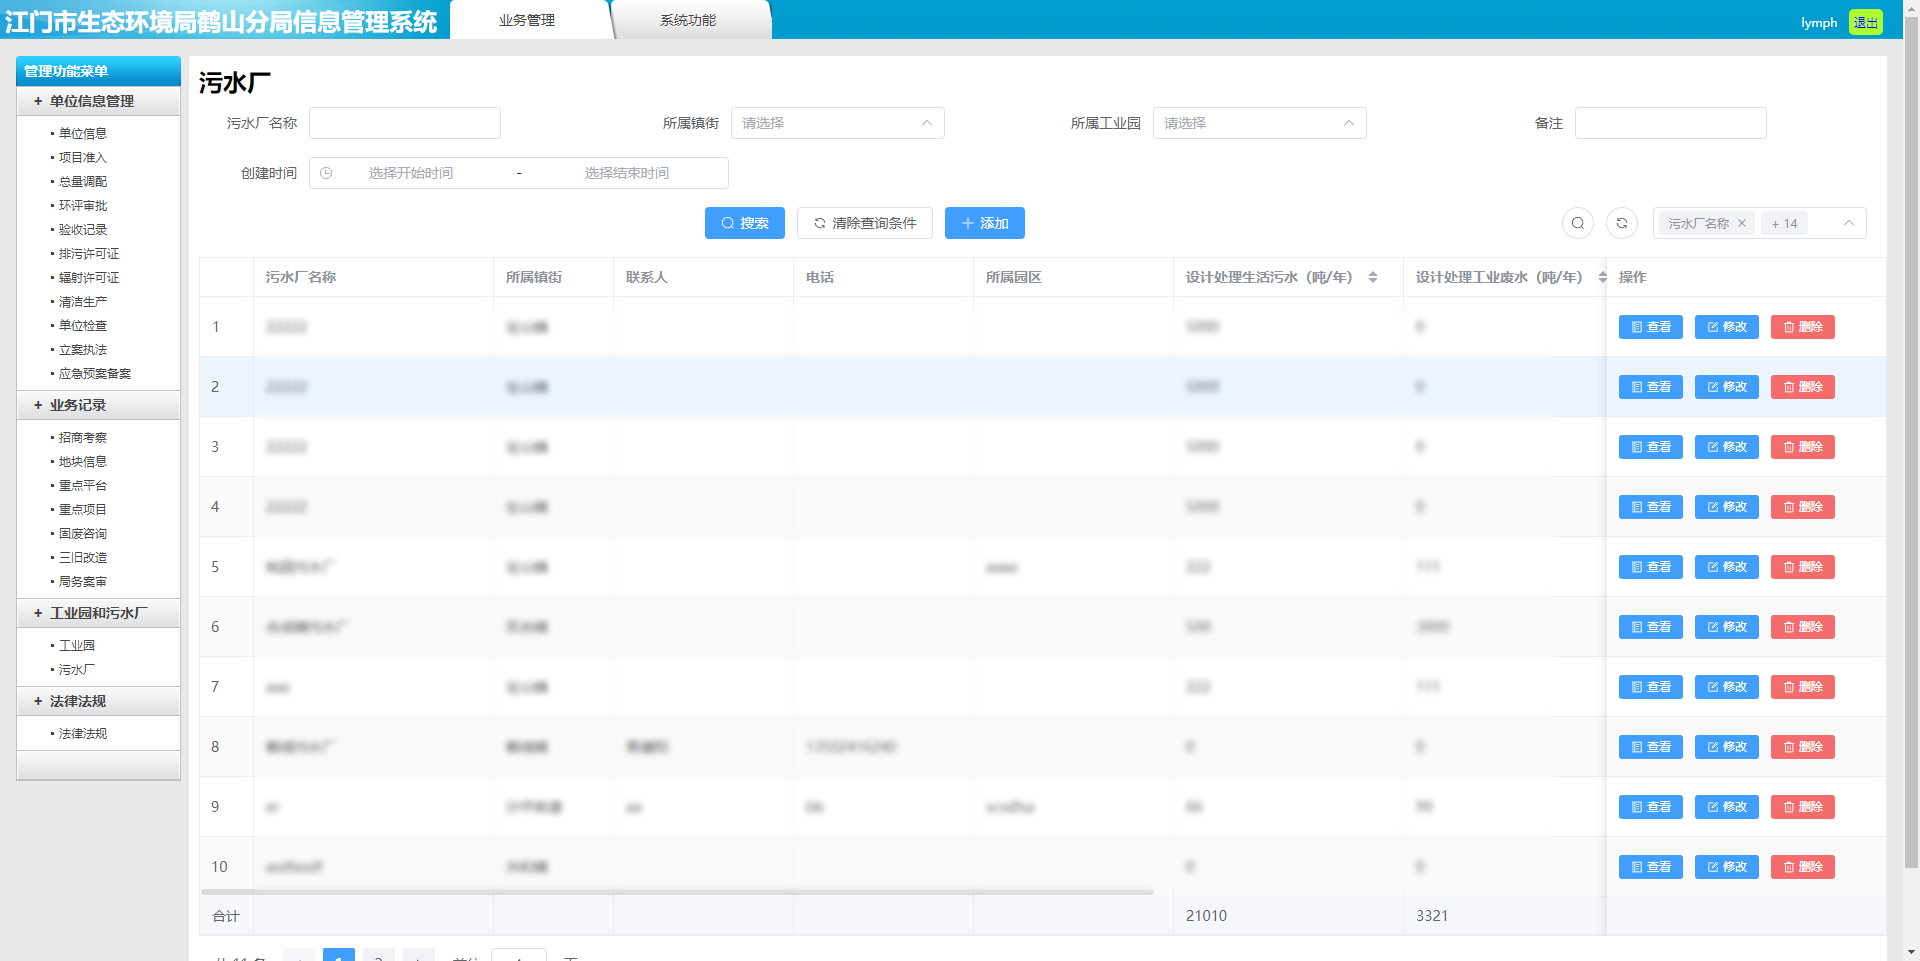View row 8 with 查看 button
This screenshot has width=1920, height=961.
click(x=1651, y=747)
